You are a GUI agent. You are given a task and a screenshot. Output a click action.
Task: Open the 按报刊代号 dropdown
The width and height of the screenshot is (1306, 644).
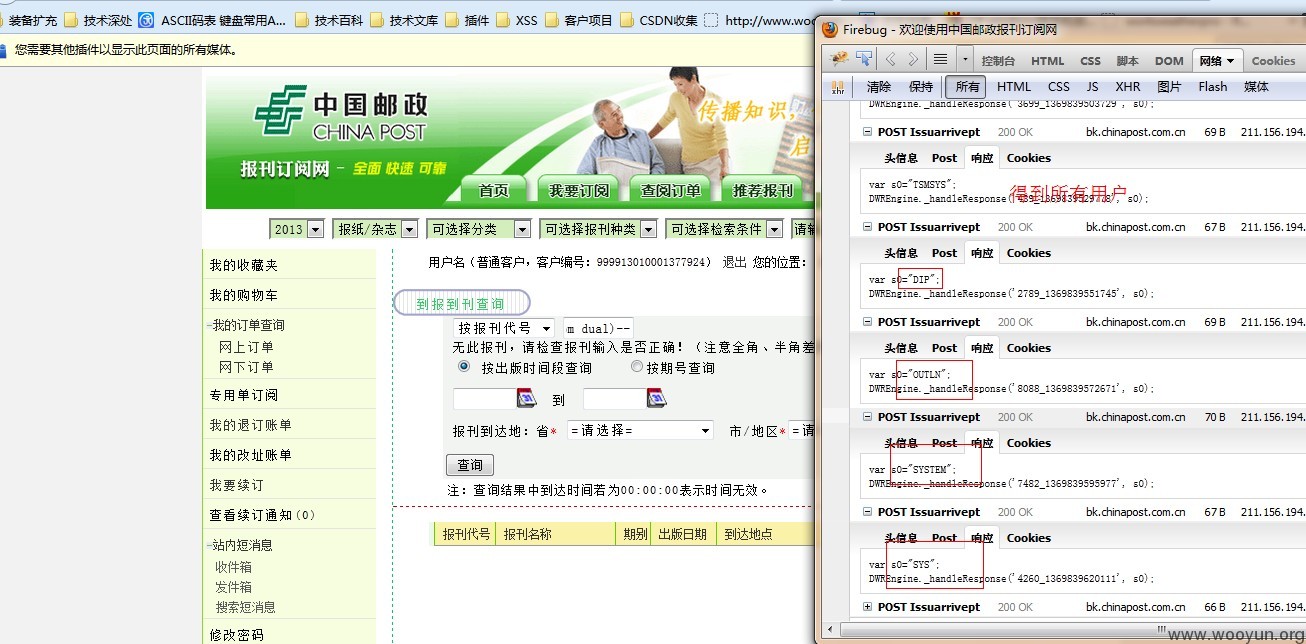click(x=504, y=328)
